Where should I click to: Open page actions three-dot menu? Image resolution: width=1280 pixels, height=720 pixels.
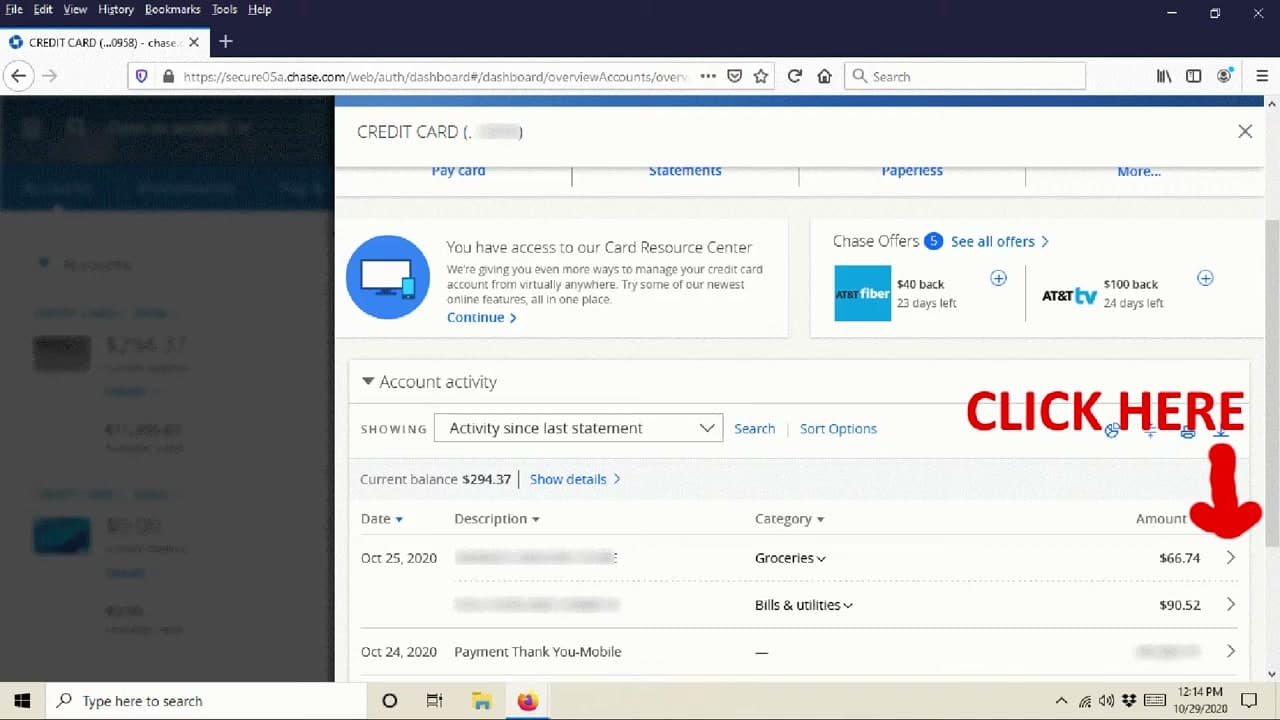[x=708, y=76]
